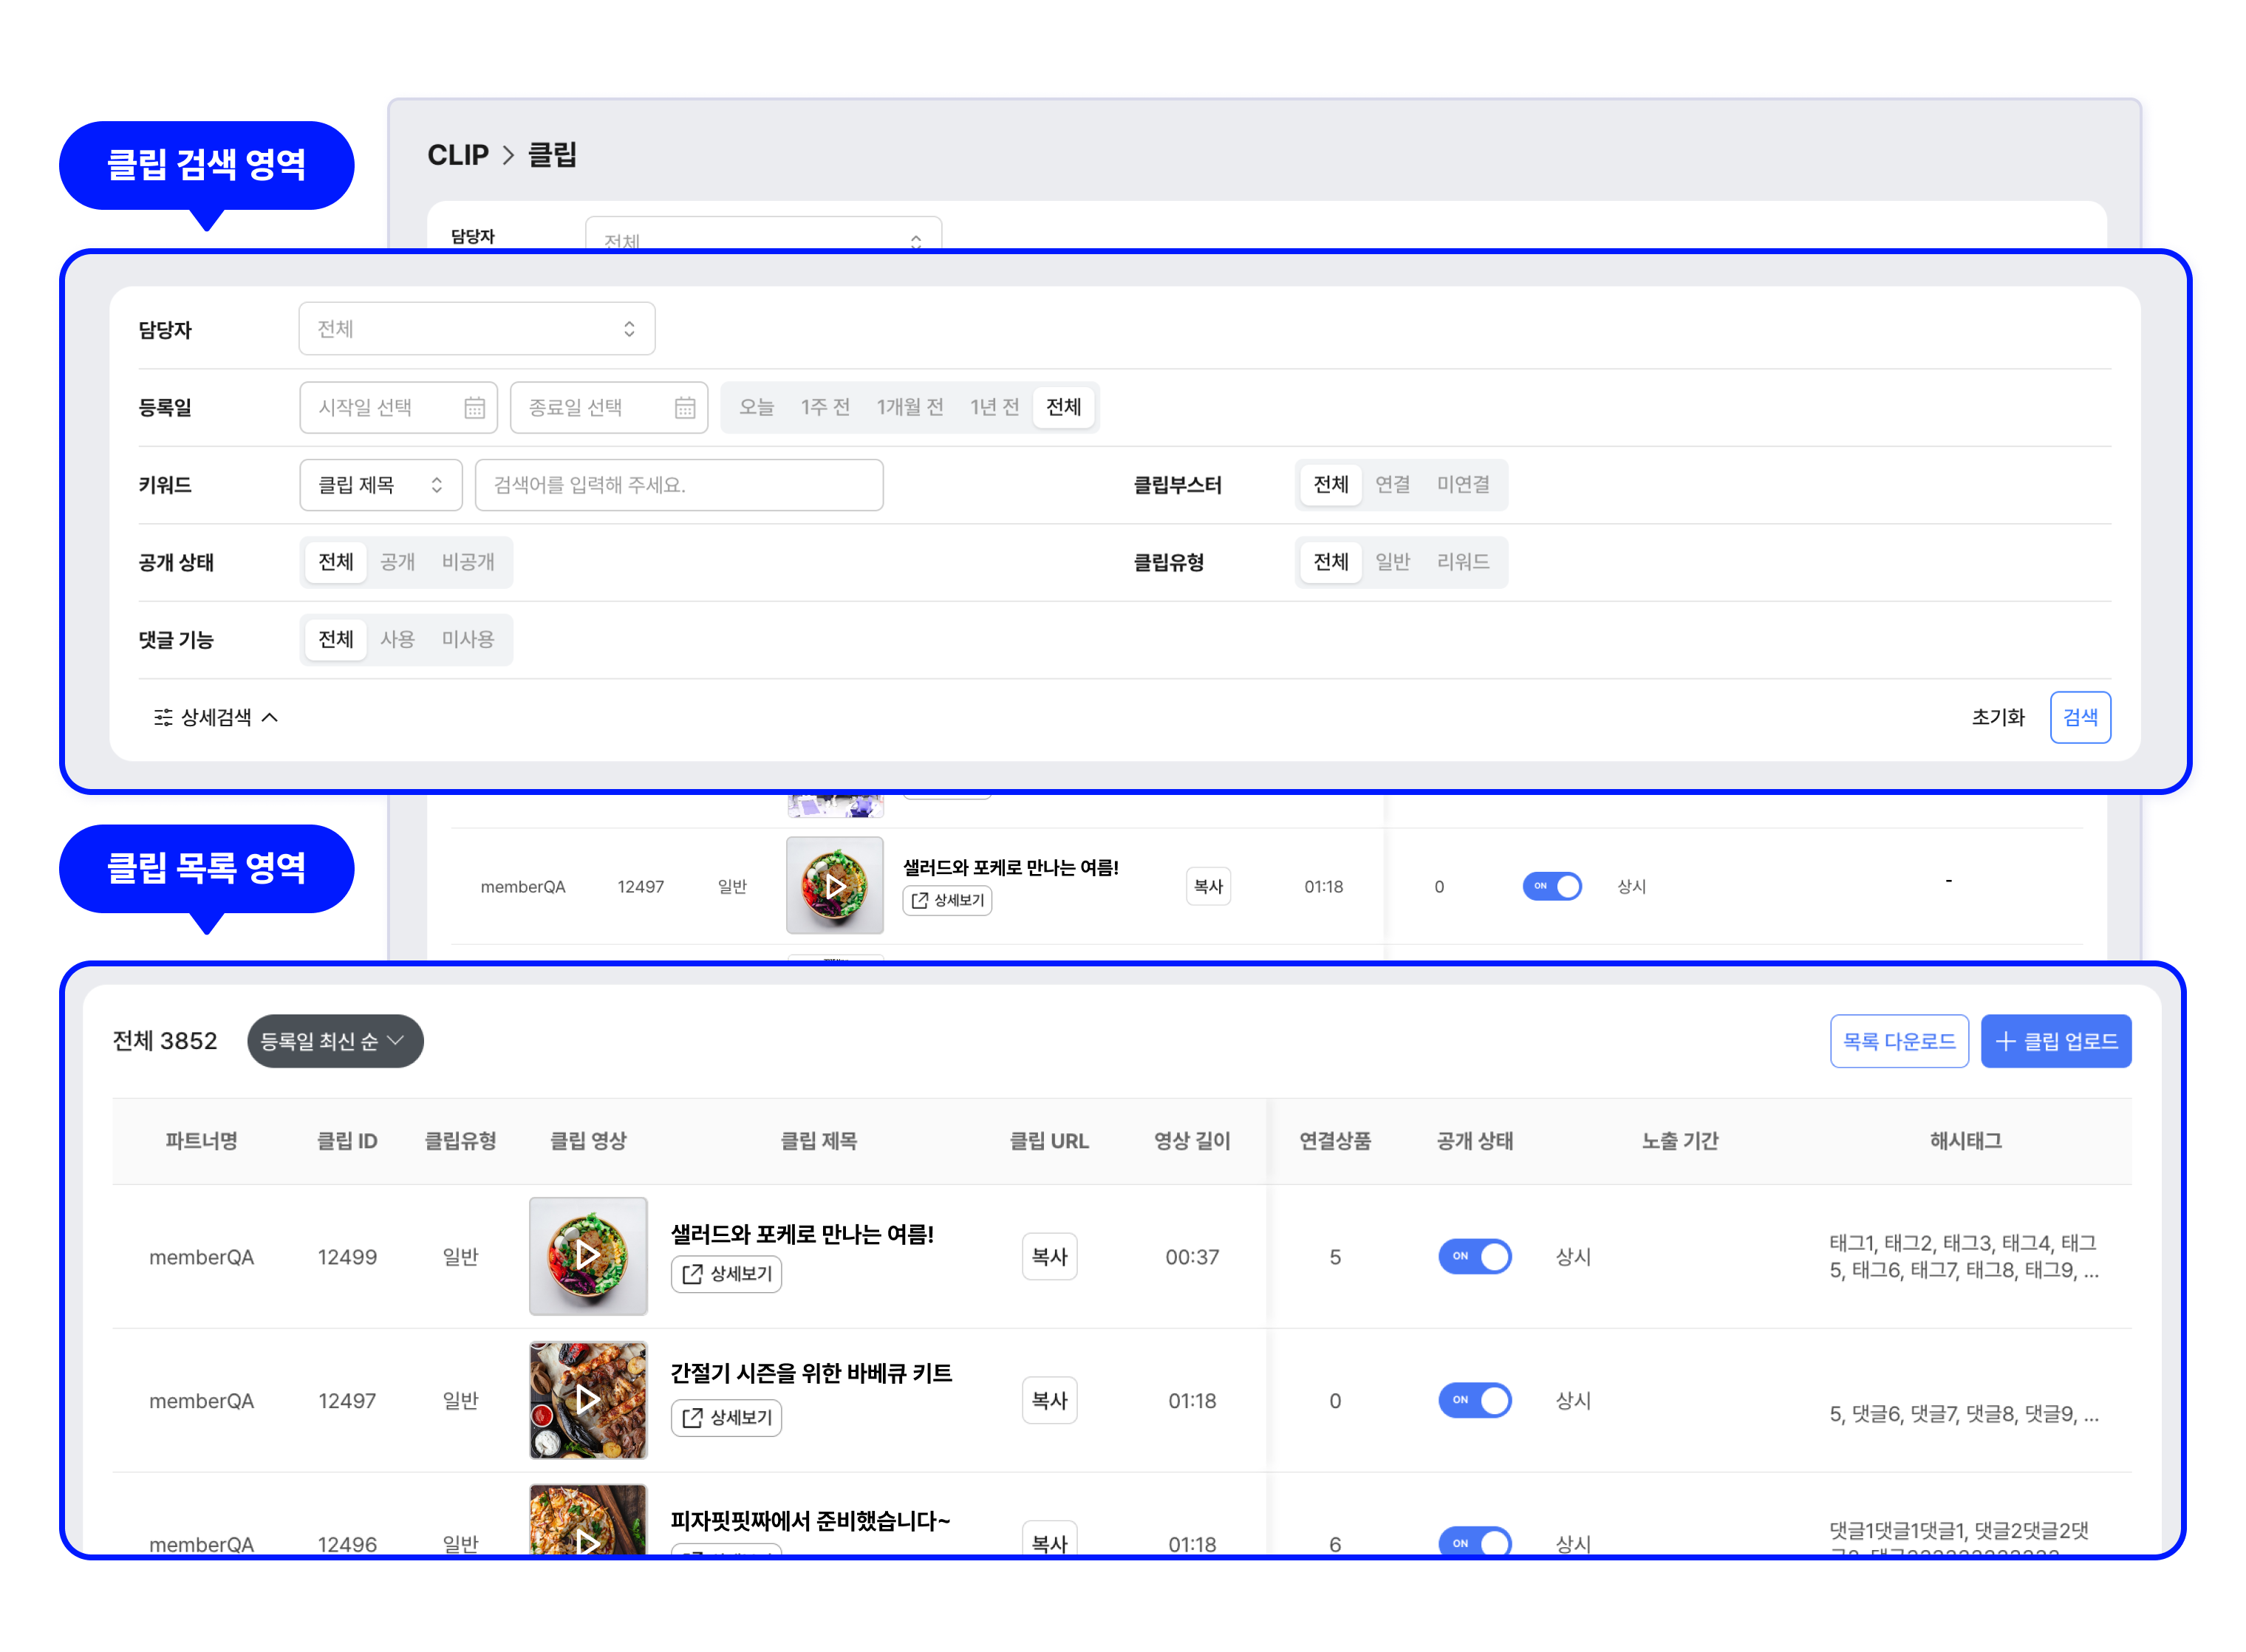Screen dimensions: 2246x1652
Task: Copy URL with 복사 button for clip 12499
Action: (1049, 1256)
